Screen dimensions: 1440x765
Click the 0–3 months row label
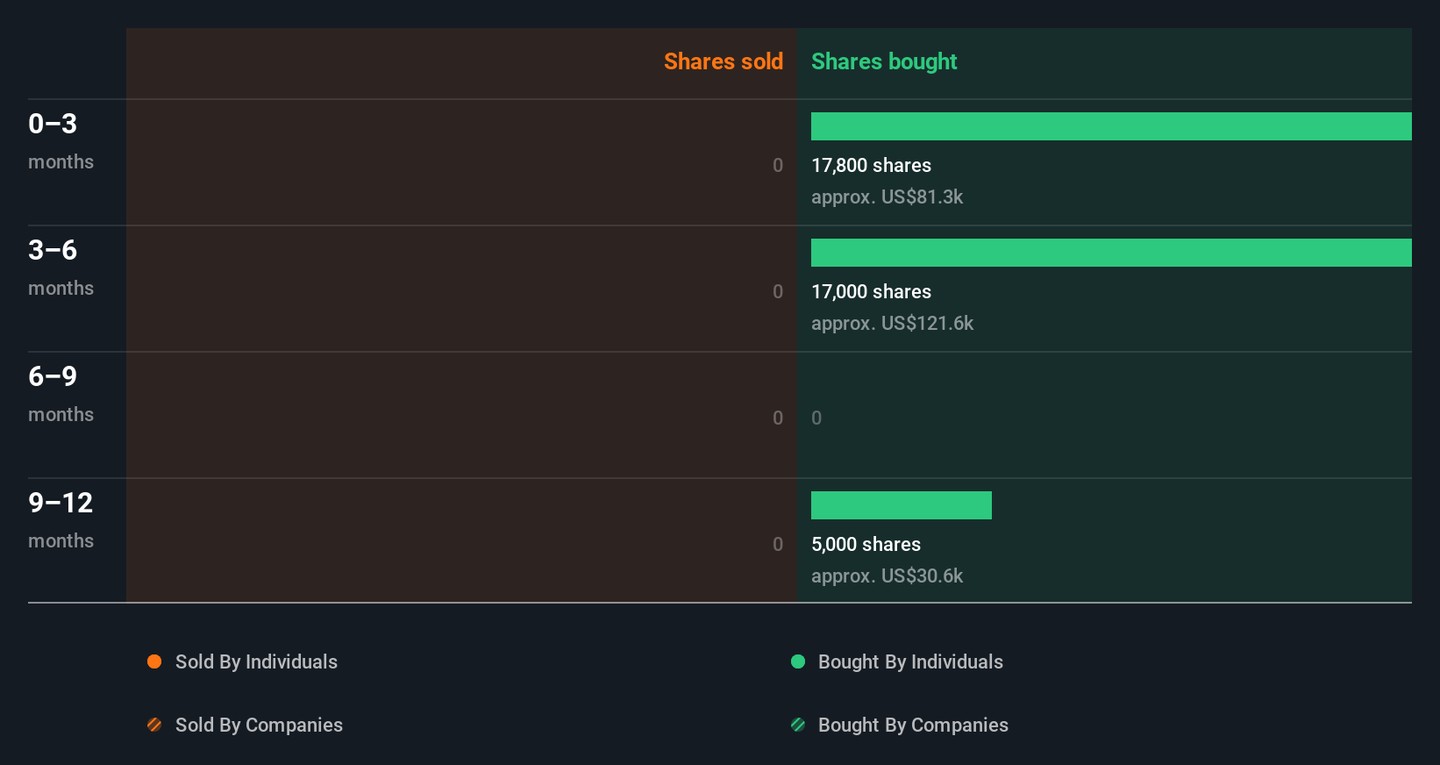60,140
